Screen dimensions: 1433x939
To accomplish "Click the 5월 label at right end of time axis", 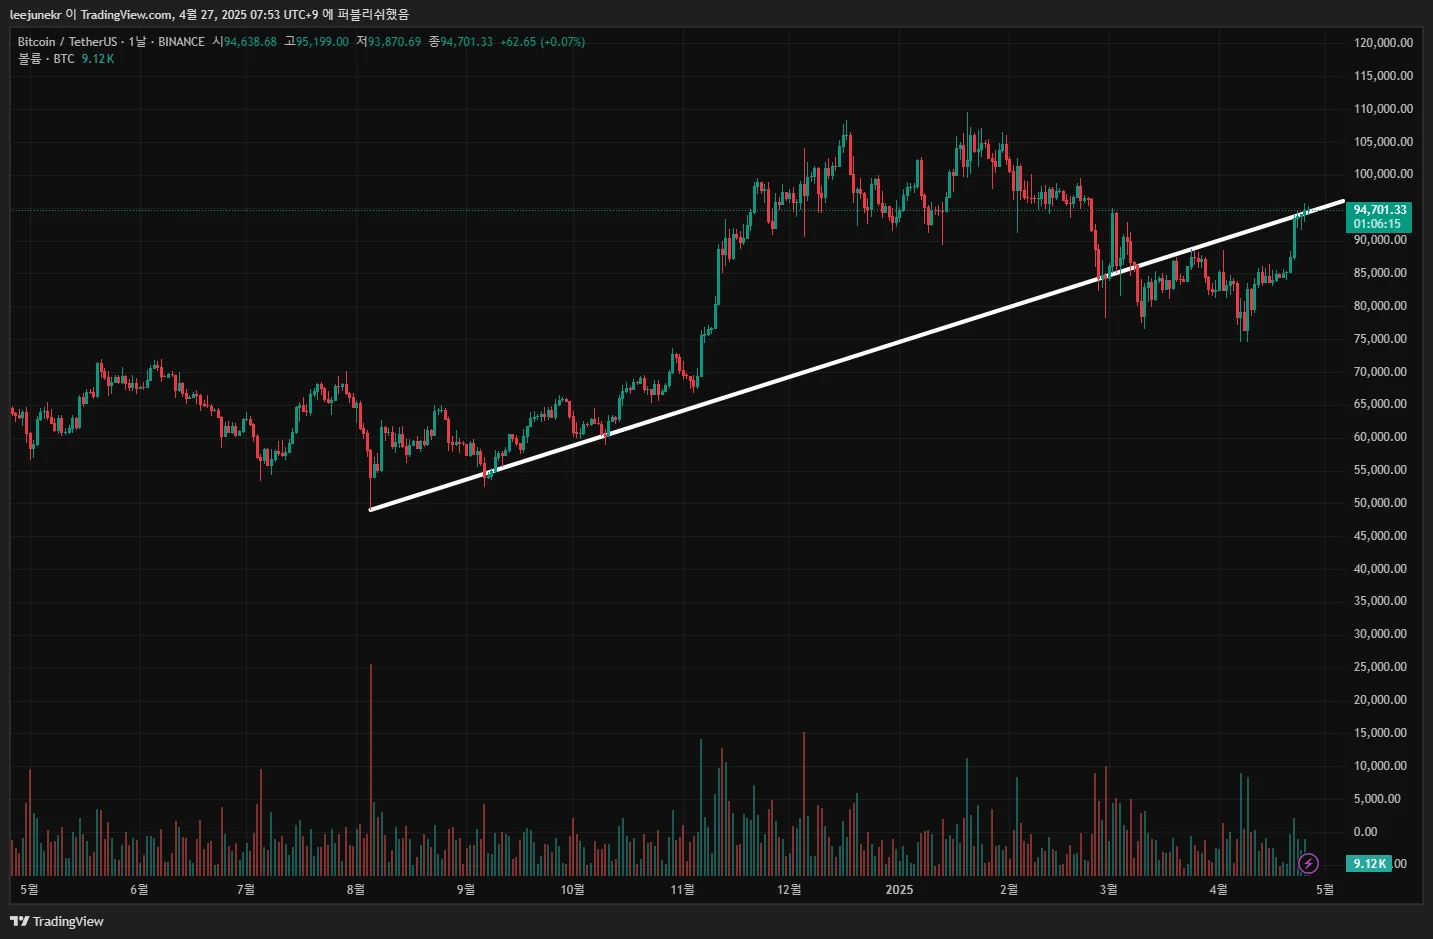I will tap(1325, 890).
